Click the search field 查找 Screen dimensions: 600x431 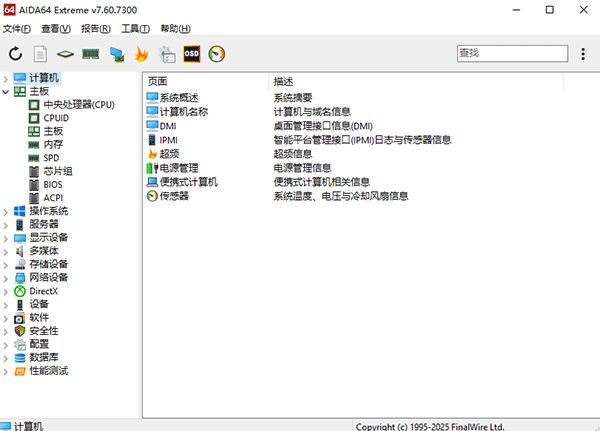[512, 53]
